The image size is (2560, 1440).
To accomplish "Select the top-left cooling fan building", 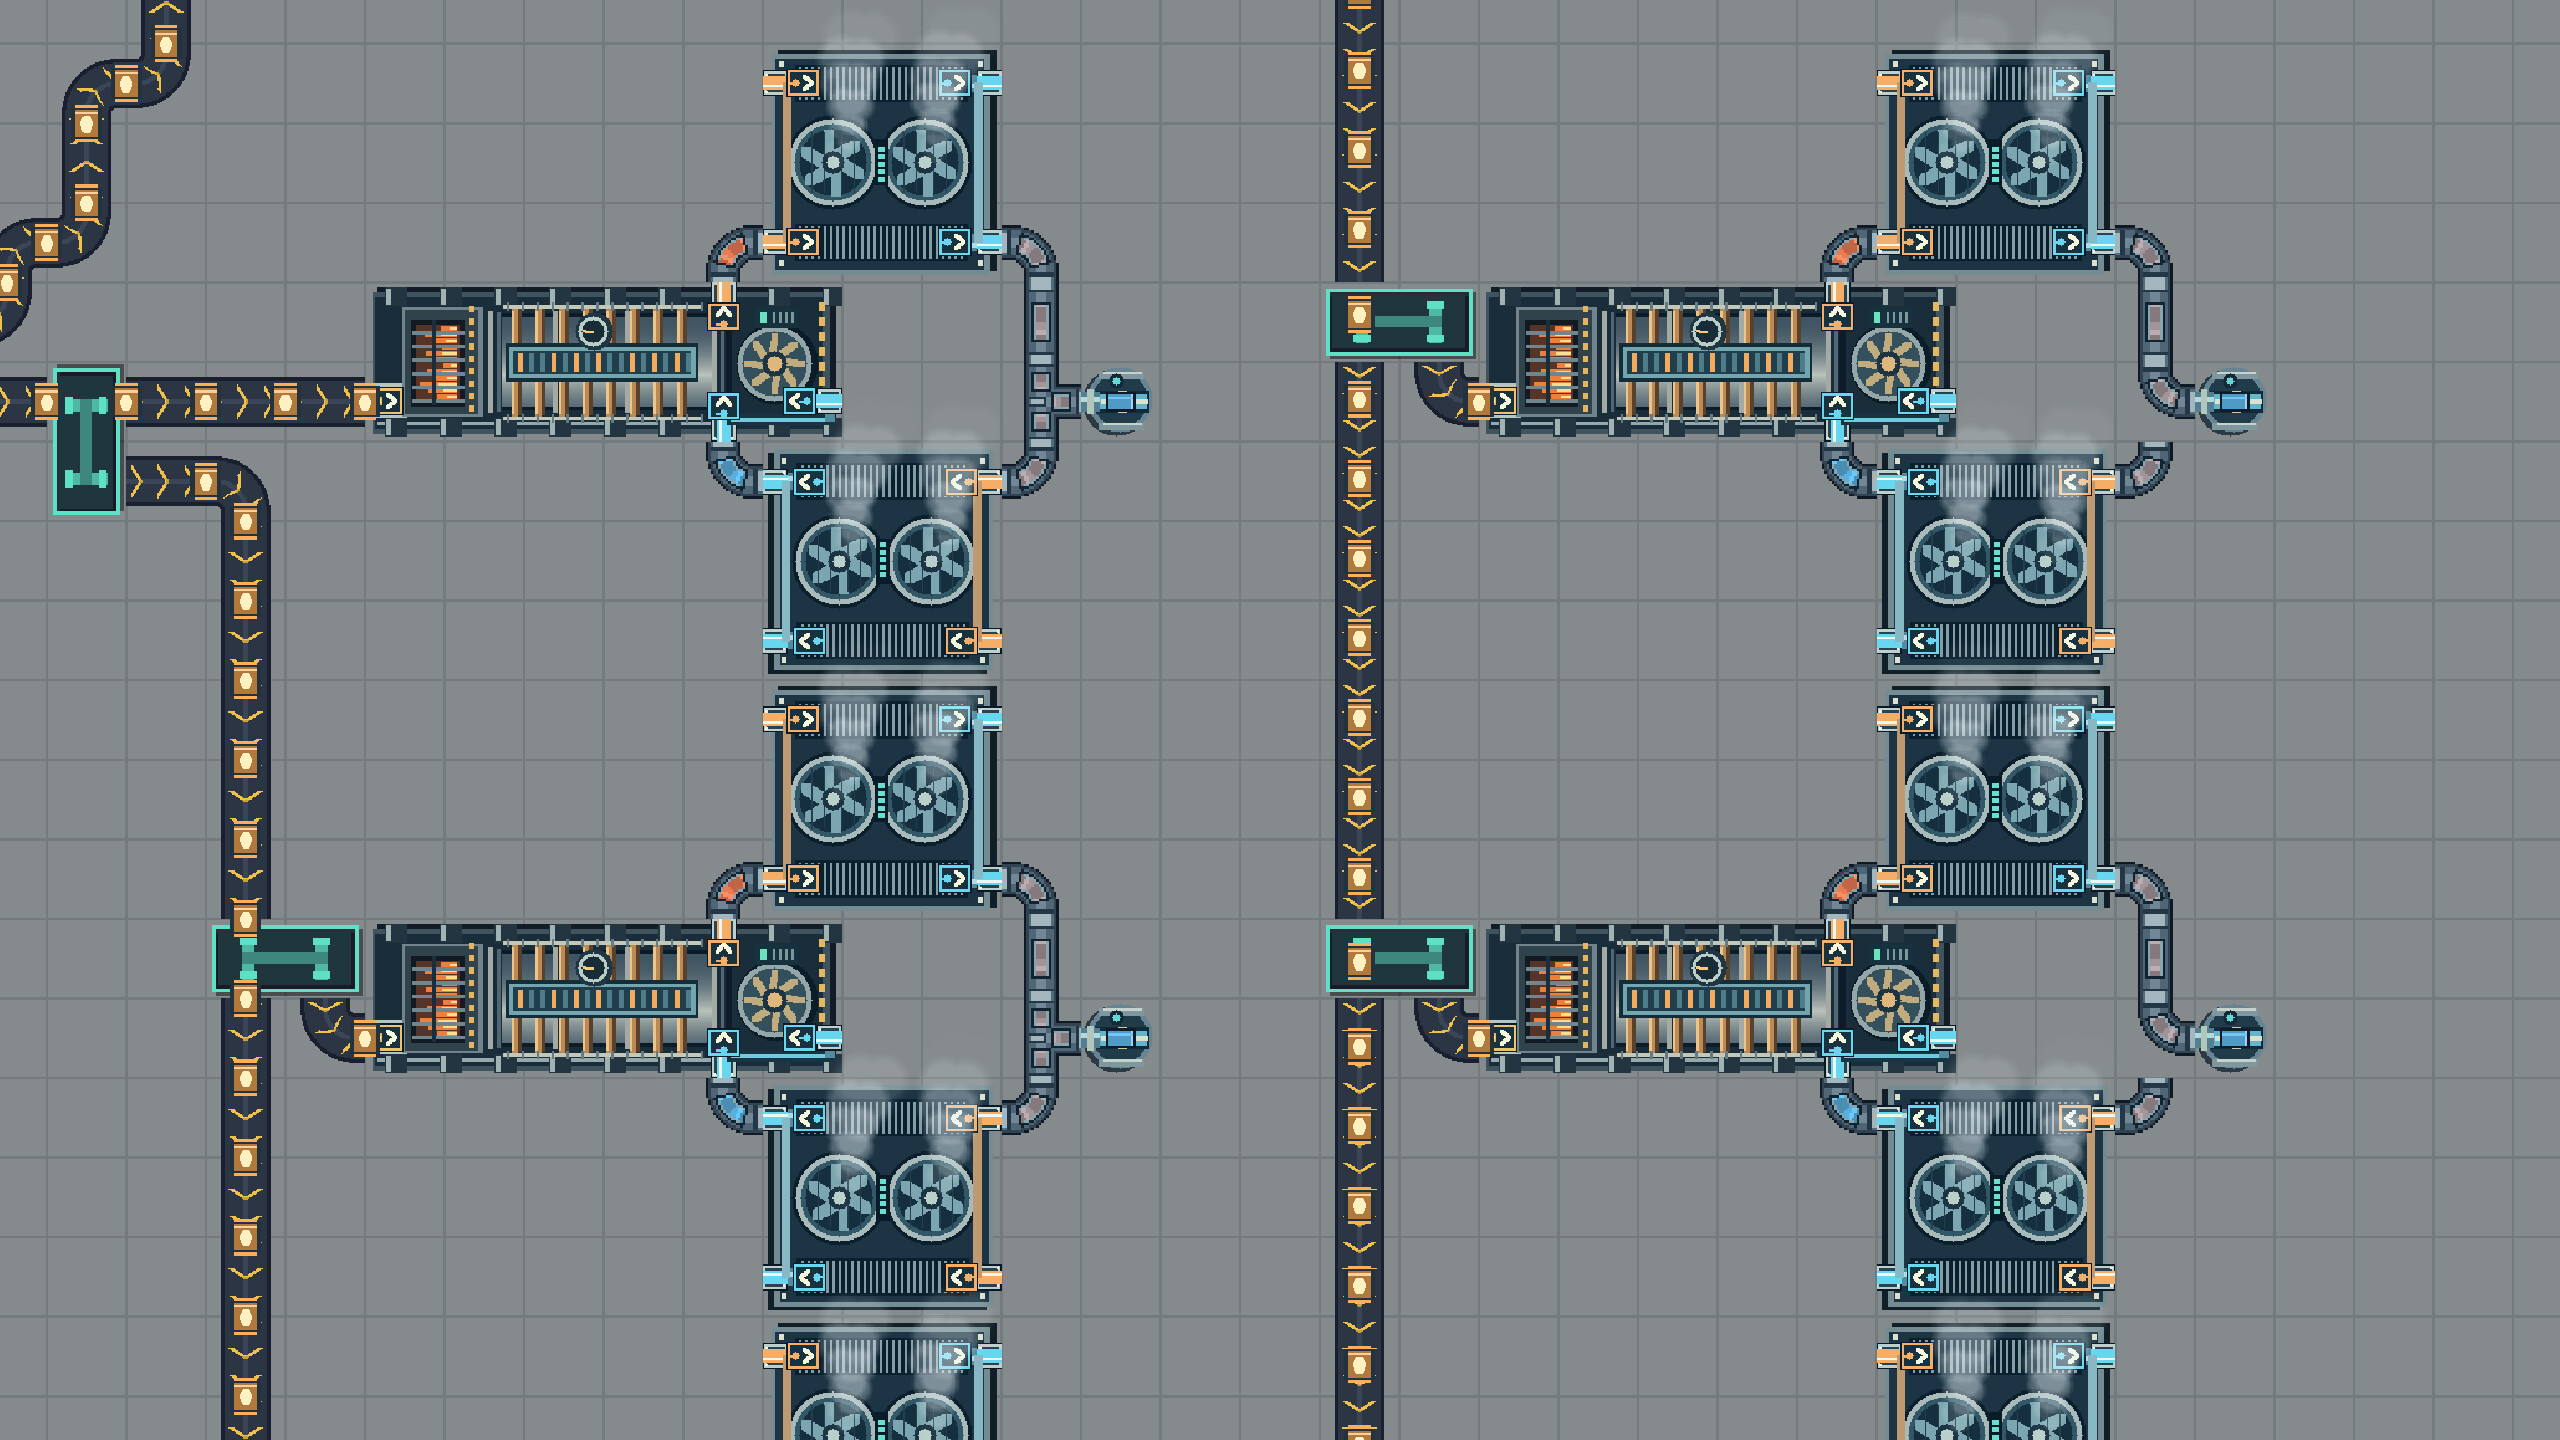I will tap(885, 161).
